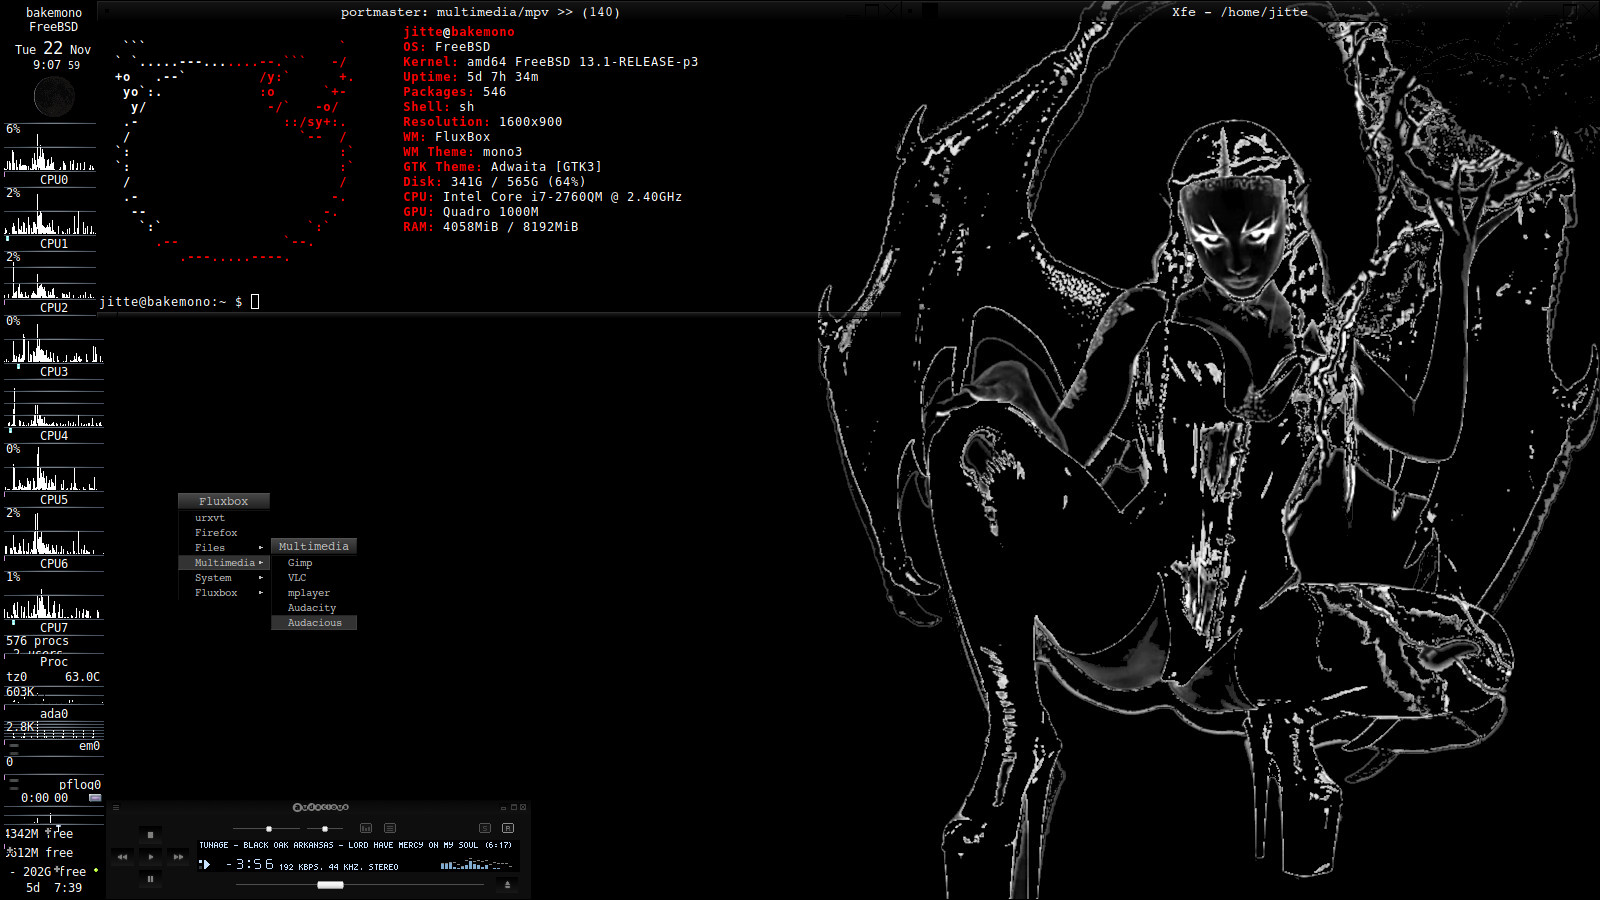Open the Audacious main menu icon
This screenshot has width=1600, height=900.
(116, 807)
